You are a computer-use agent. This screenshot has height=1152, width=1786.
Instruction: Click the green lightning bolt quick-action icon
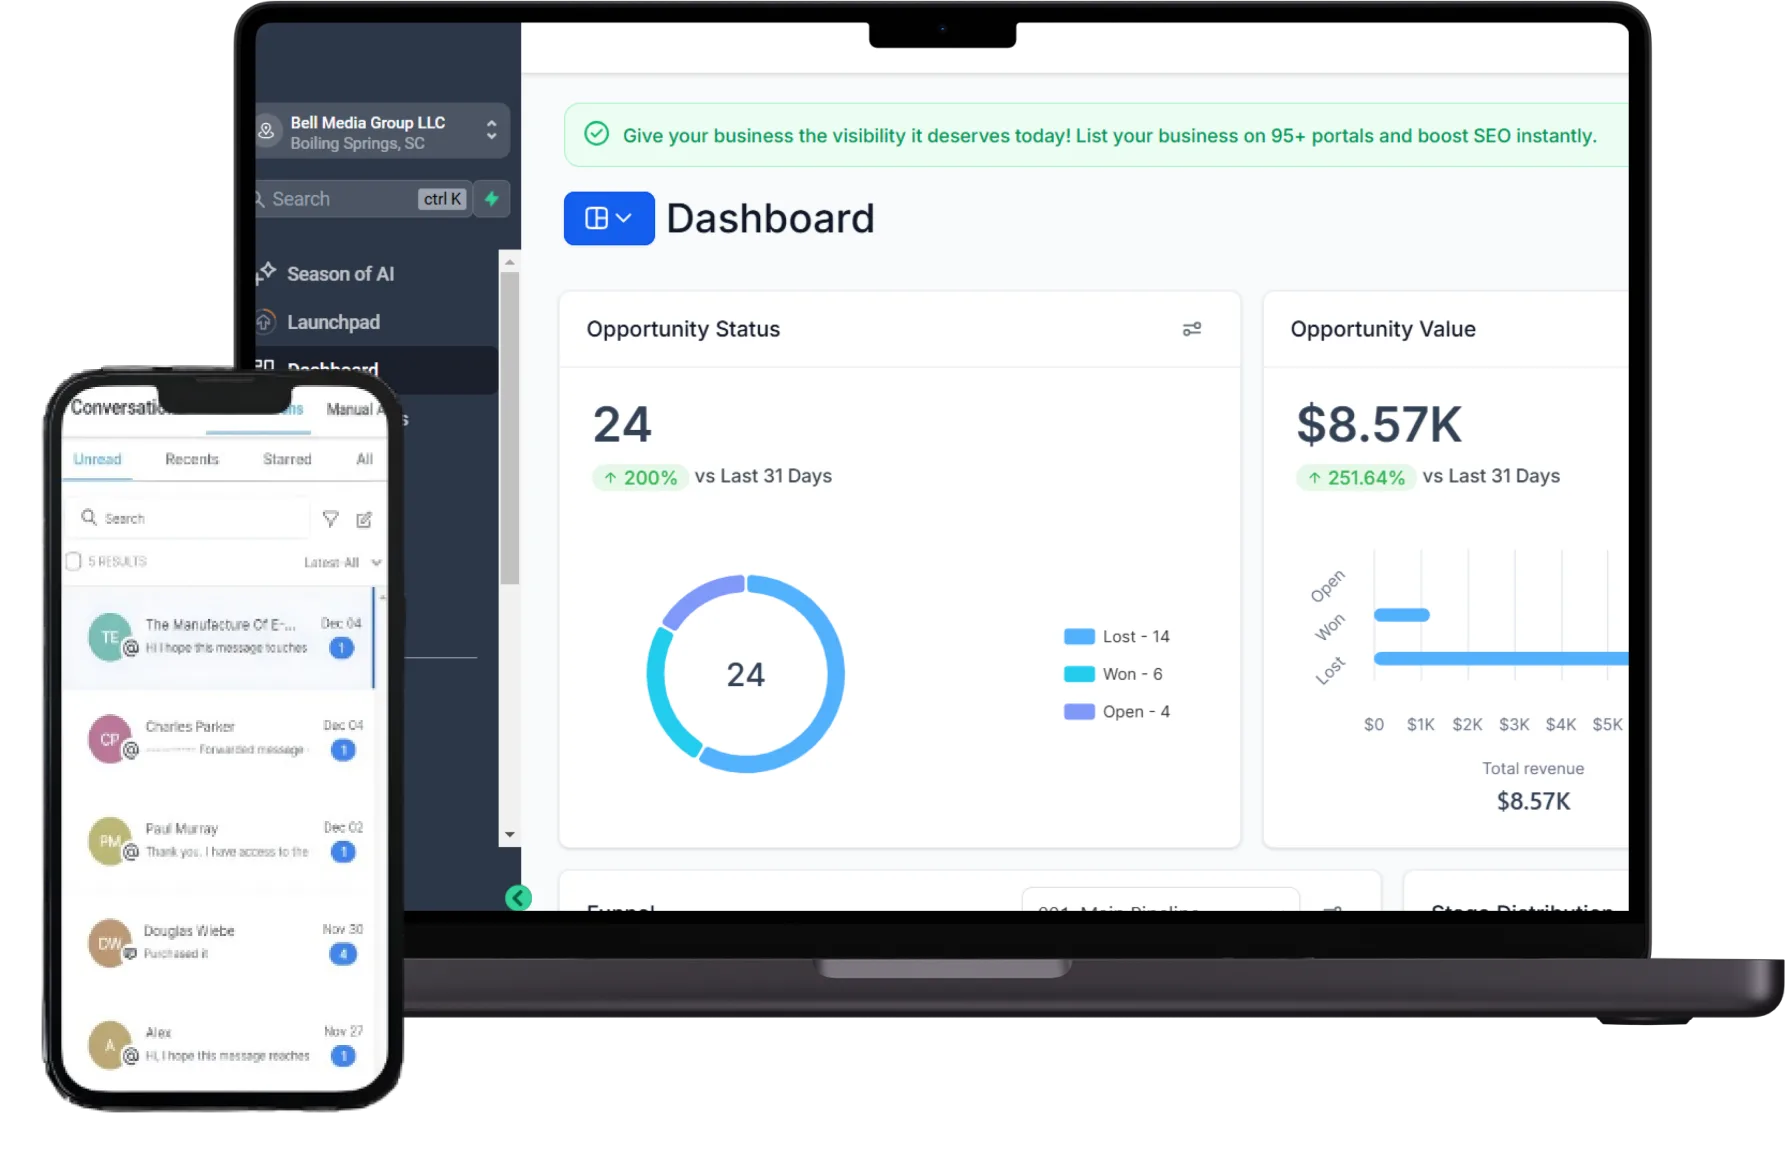(x=491, y=199)
